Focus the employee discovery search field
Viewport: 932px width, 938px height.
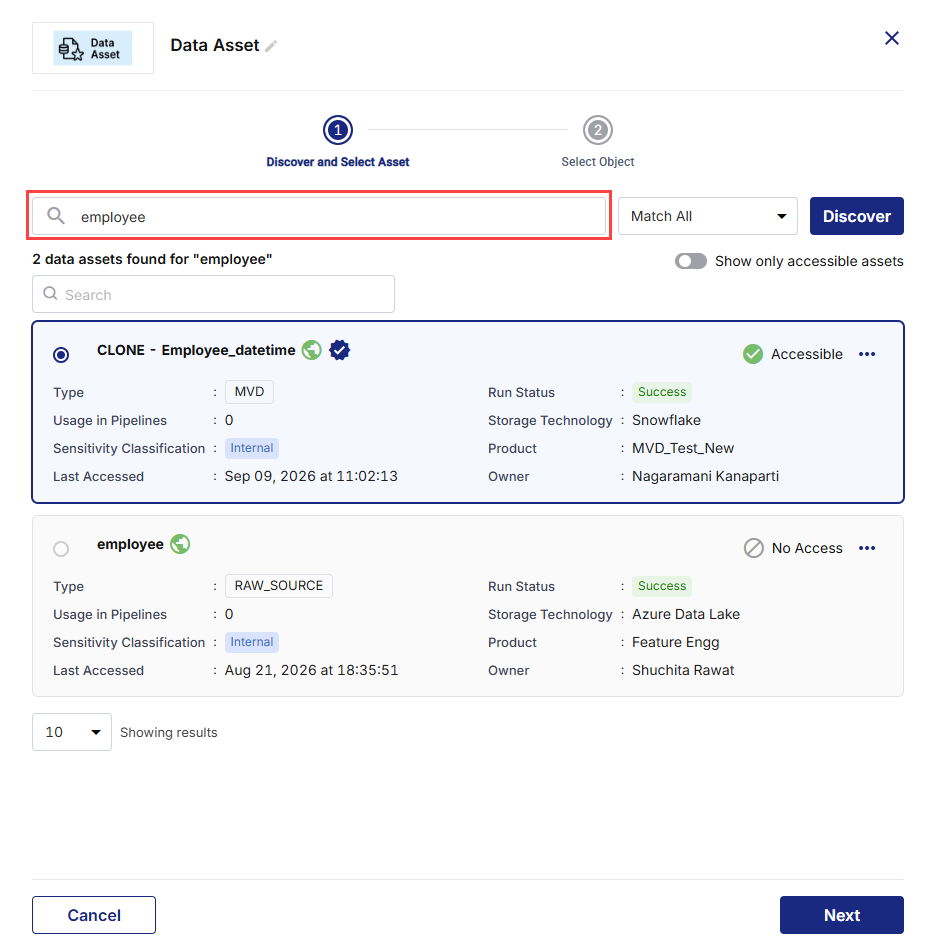pos(319,216)
